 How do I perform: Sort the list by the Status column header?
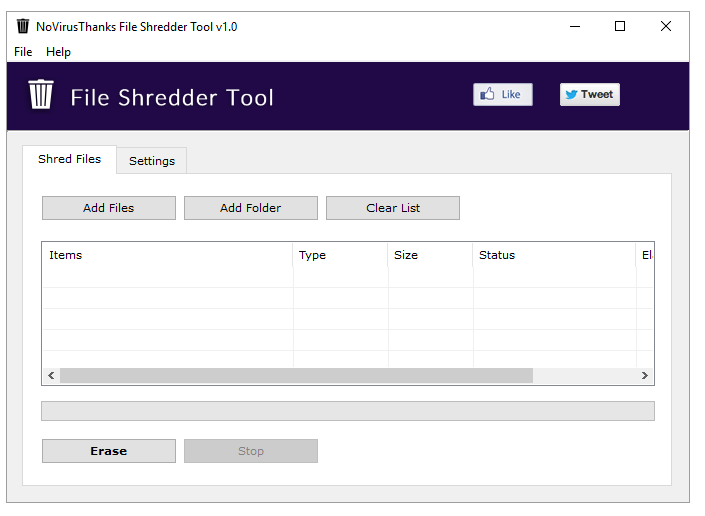554,255
